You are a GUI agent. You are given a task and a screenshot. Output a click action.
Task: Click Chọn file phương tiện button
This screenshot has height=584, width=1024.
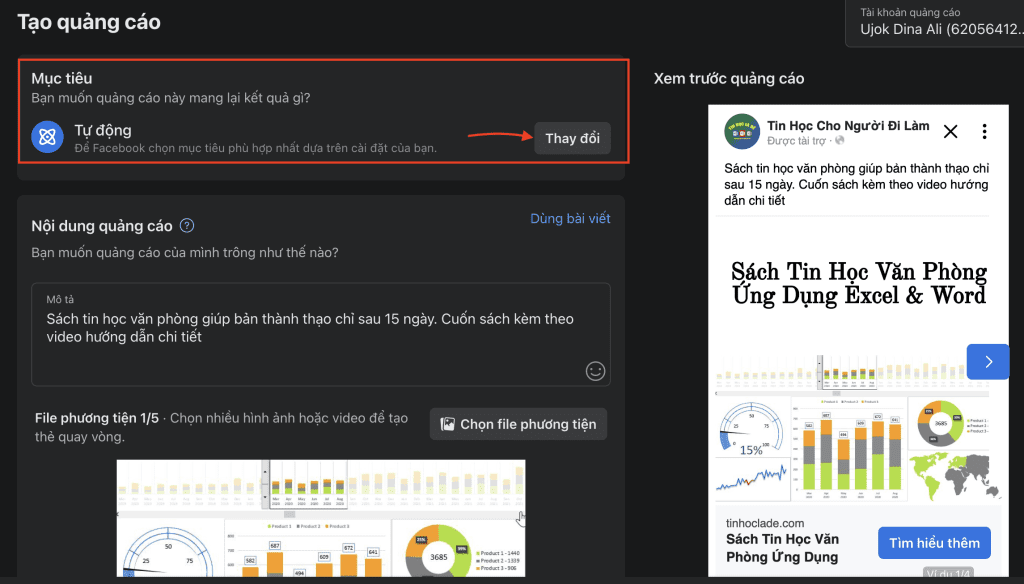click(518, 424)
